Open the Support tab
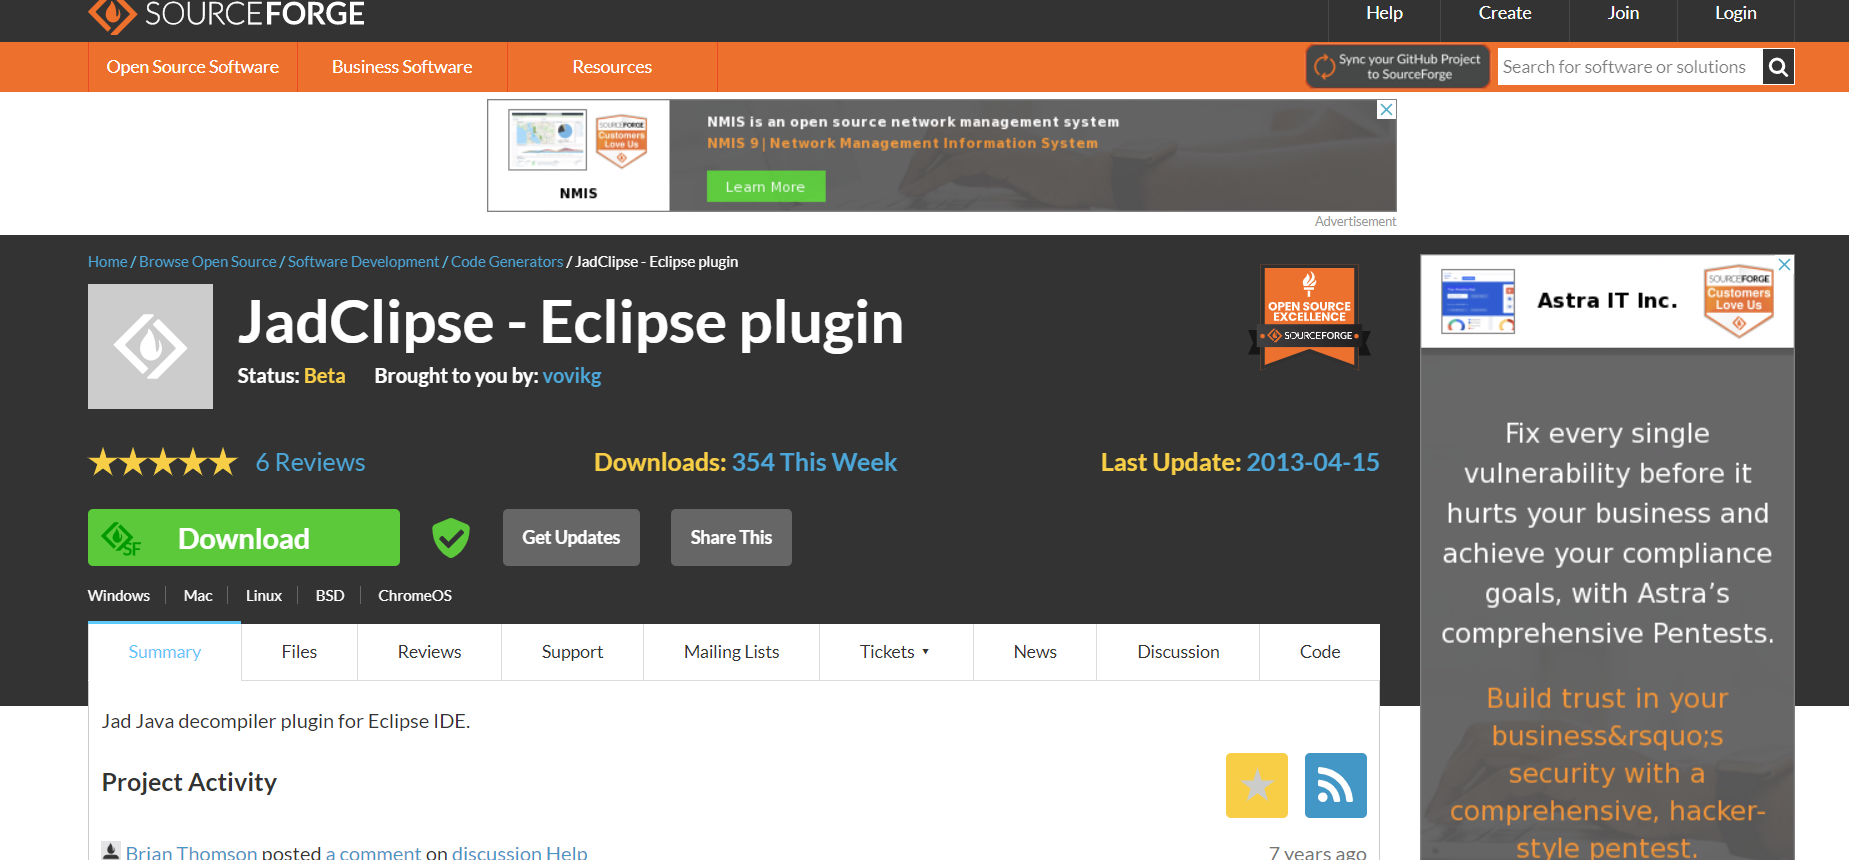The image size is (1849, 860). pyautogui.click(x=572, y=652)
